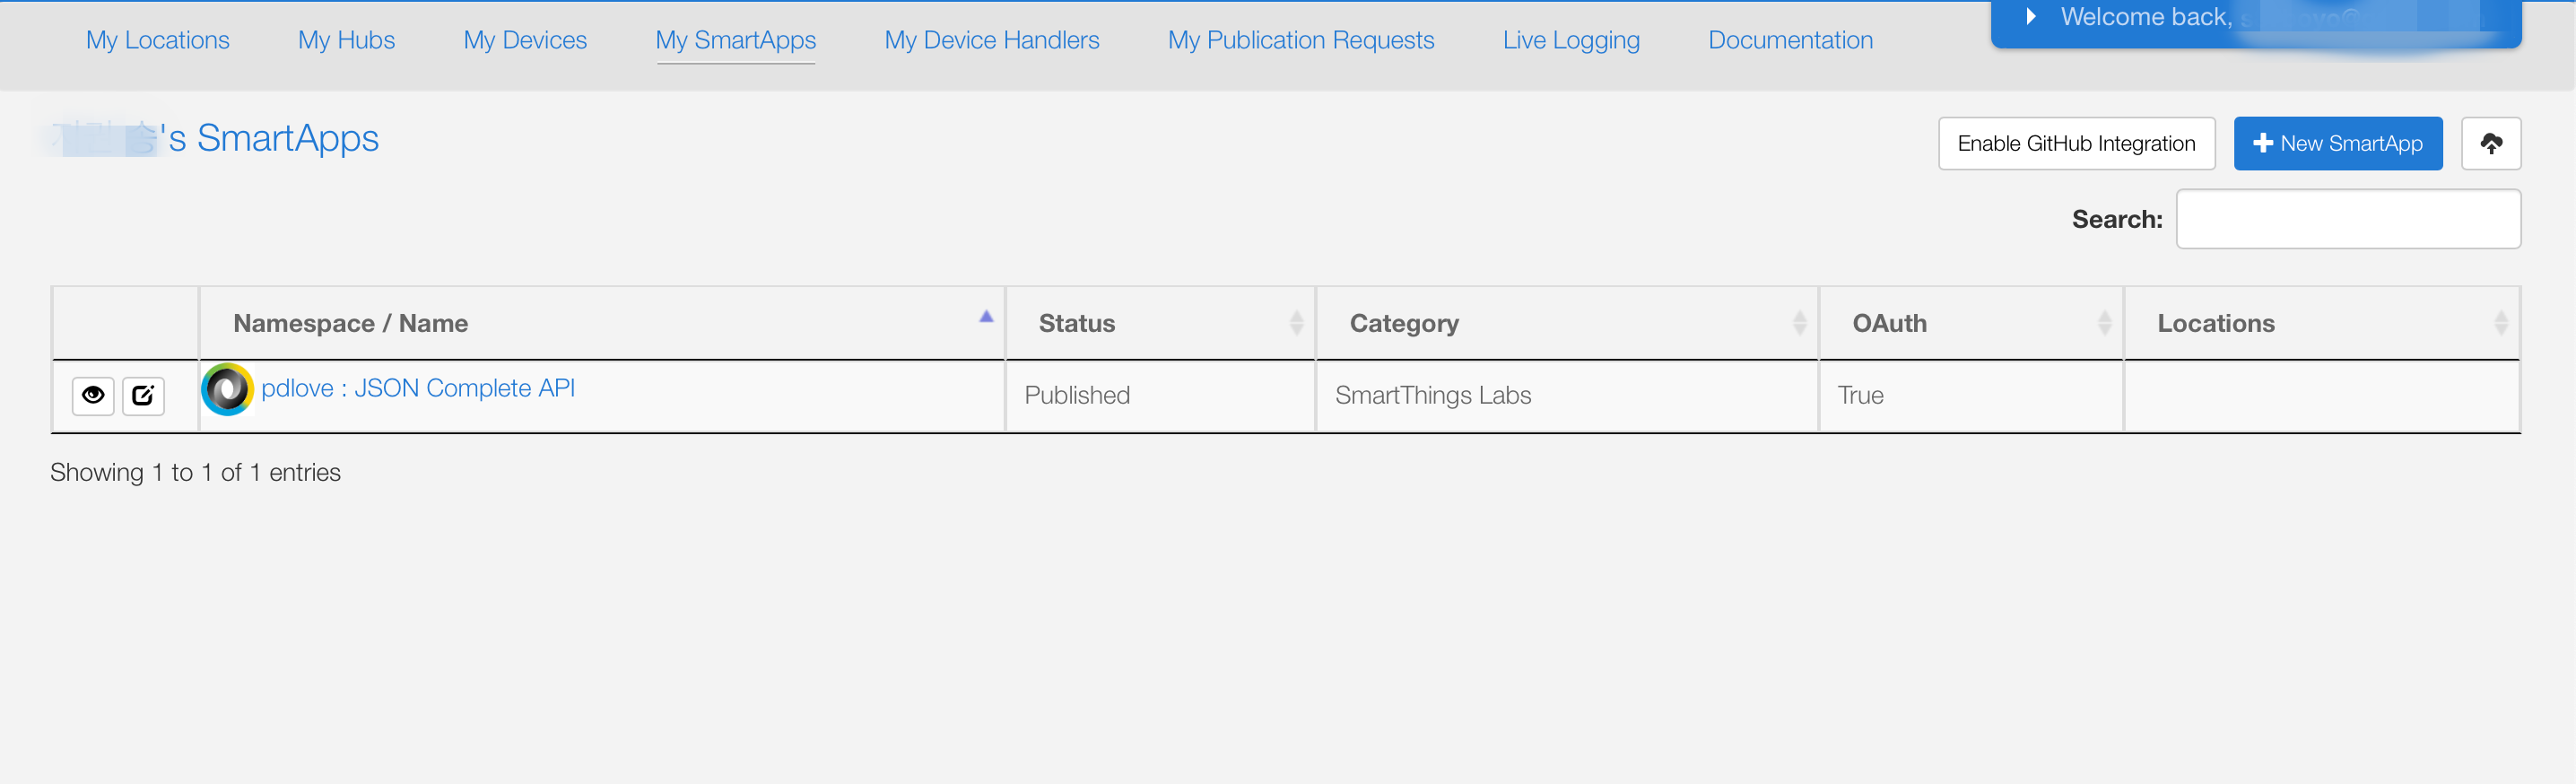The image size is (2576, 784).
Task: Create a New SmartApp
Action: point(2337,143)
